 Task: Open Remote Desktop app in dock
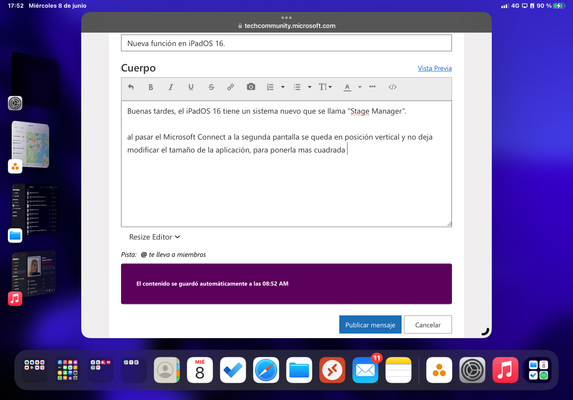(x=332, y=370)
